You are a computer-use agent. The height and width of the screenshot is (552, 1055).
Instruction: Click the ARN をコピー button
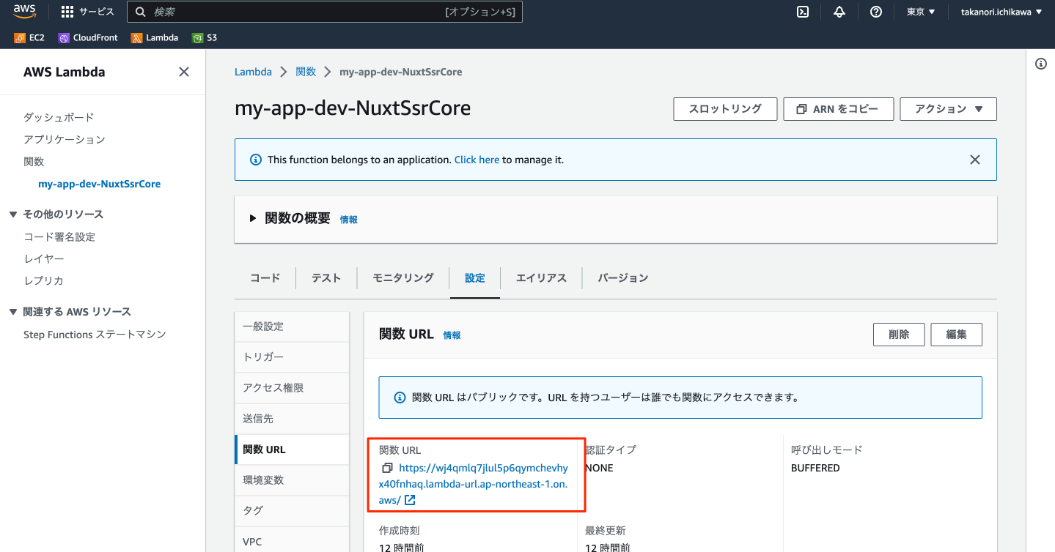click(838, 109)
